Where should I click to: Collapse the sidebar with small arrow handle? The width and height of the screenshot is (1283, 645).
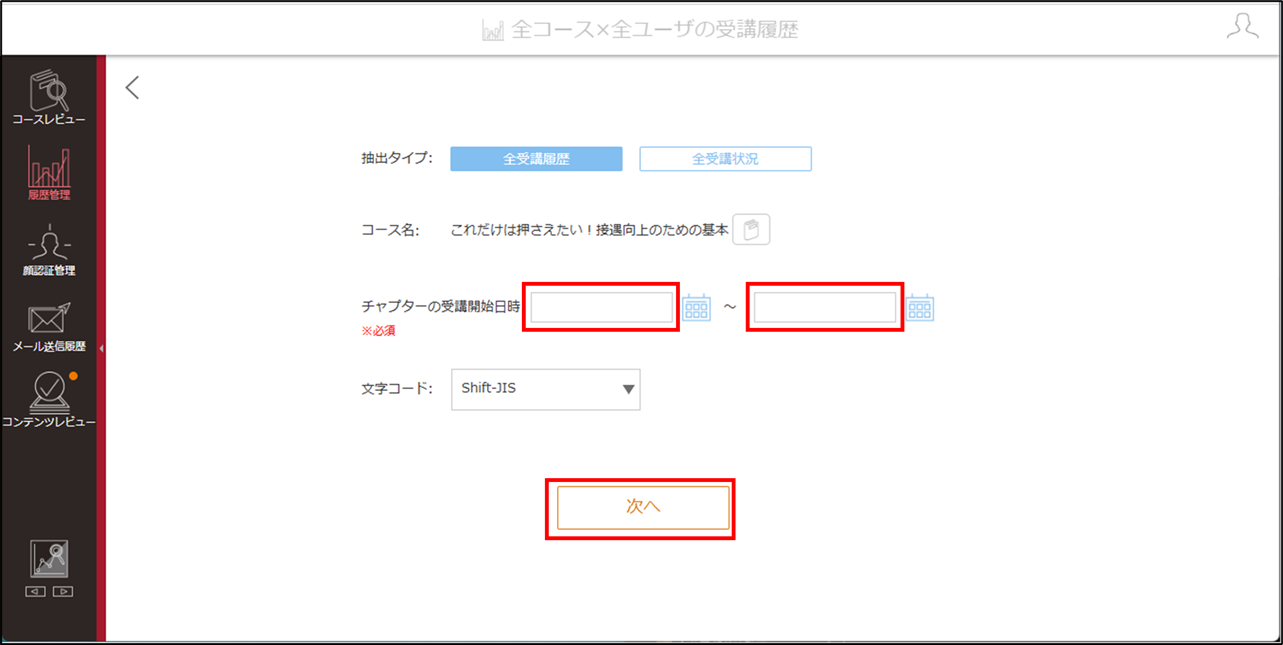pos(100,348)
